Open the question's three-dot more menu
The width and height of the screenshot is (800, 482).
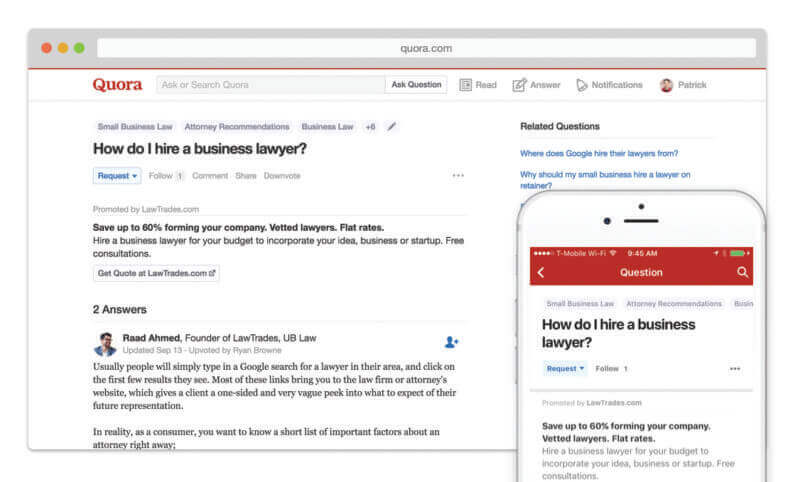(458, 175)
